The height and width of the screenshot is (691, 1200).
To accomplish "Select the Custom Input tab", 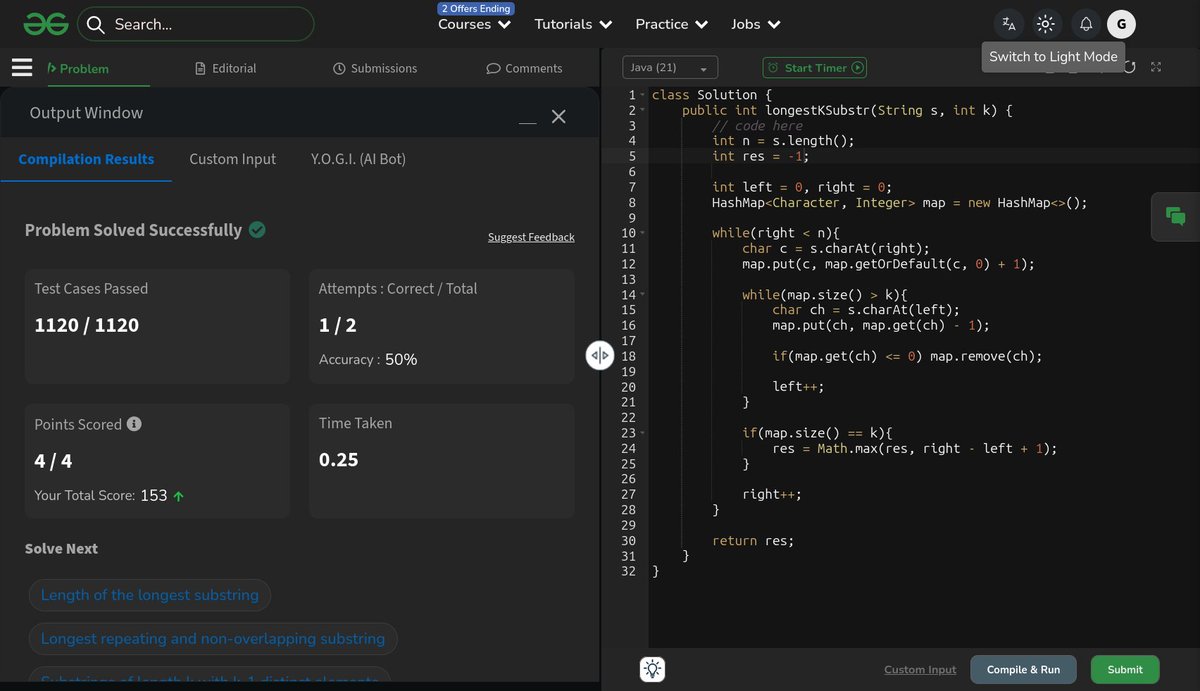I will coord(233,159).
